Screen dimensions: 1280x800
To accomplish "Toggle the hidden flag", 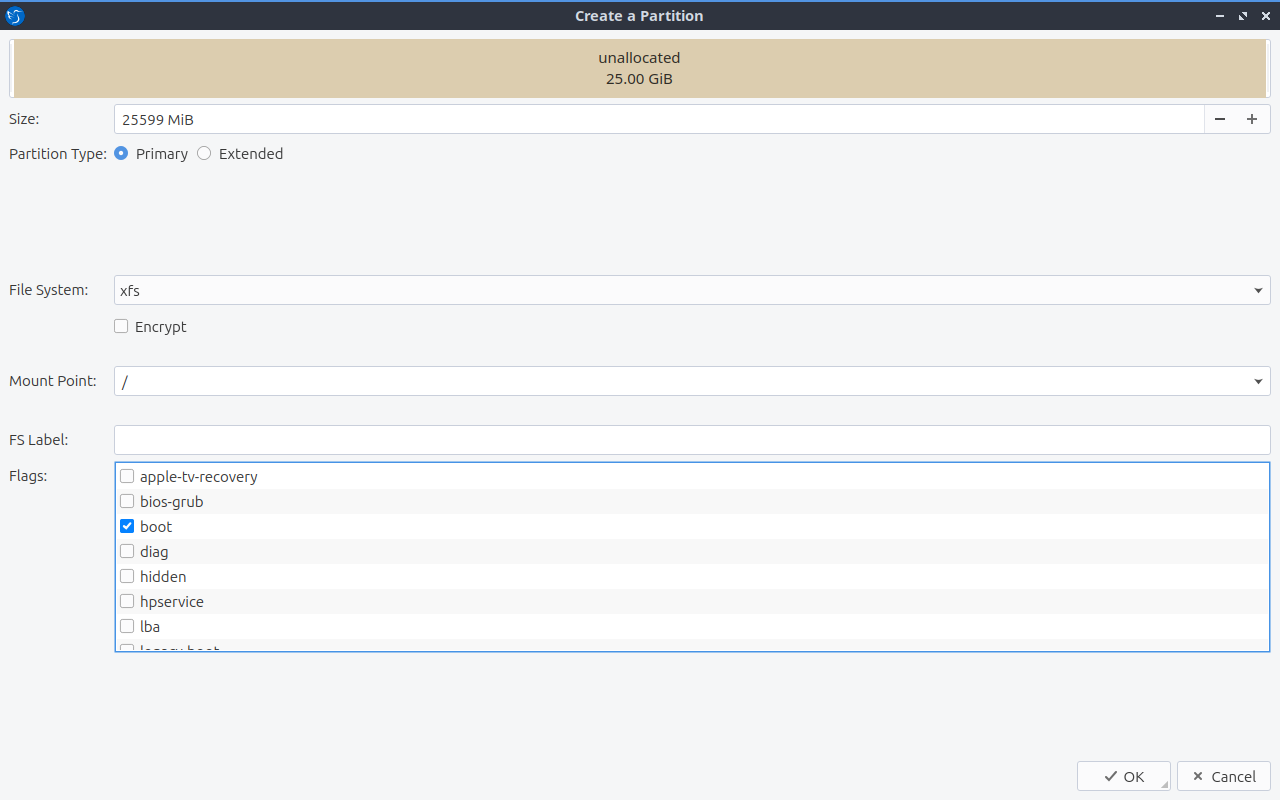I will click(x=127, y=577).
